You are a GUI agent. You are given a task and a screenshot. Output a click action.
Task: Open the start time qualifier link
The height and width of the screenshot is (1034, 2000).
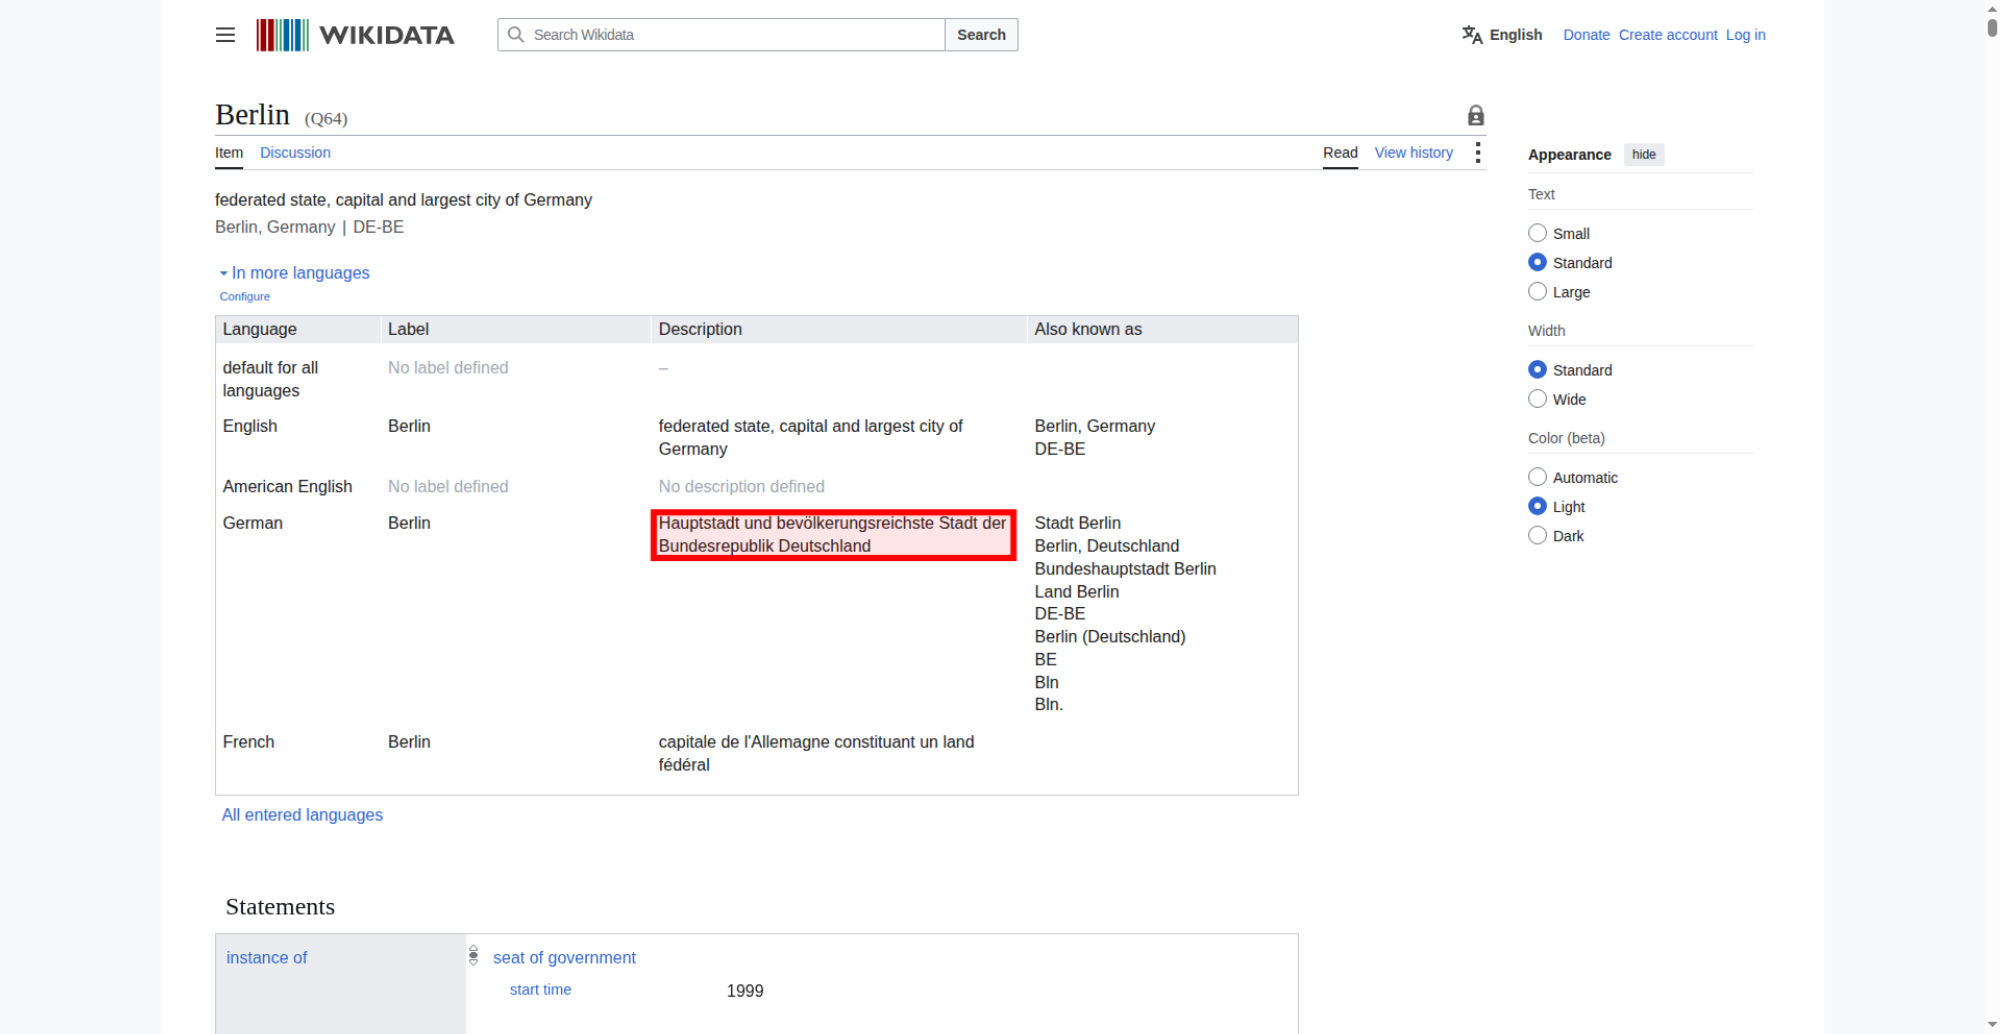[540, 989]
